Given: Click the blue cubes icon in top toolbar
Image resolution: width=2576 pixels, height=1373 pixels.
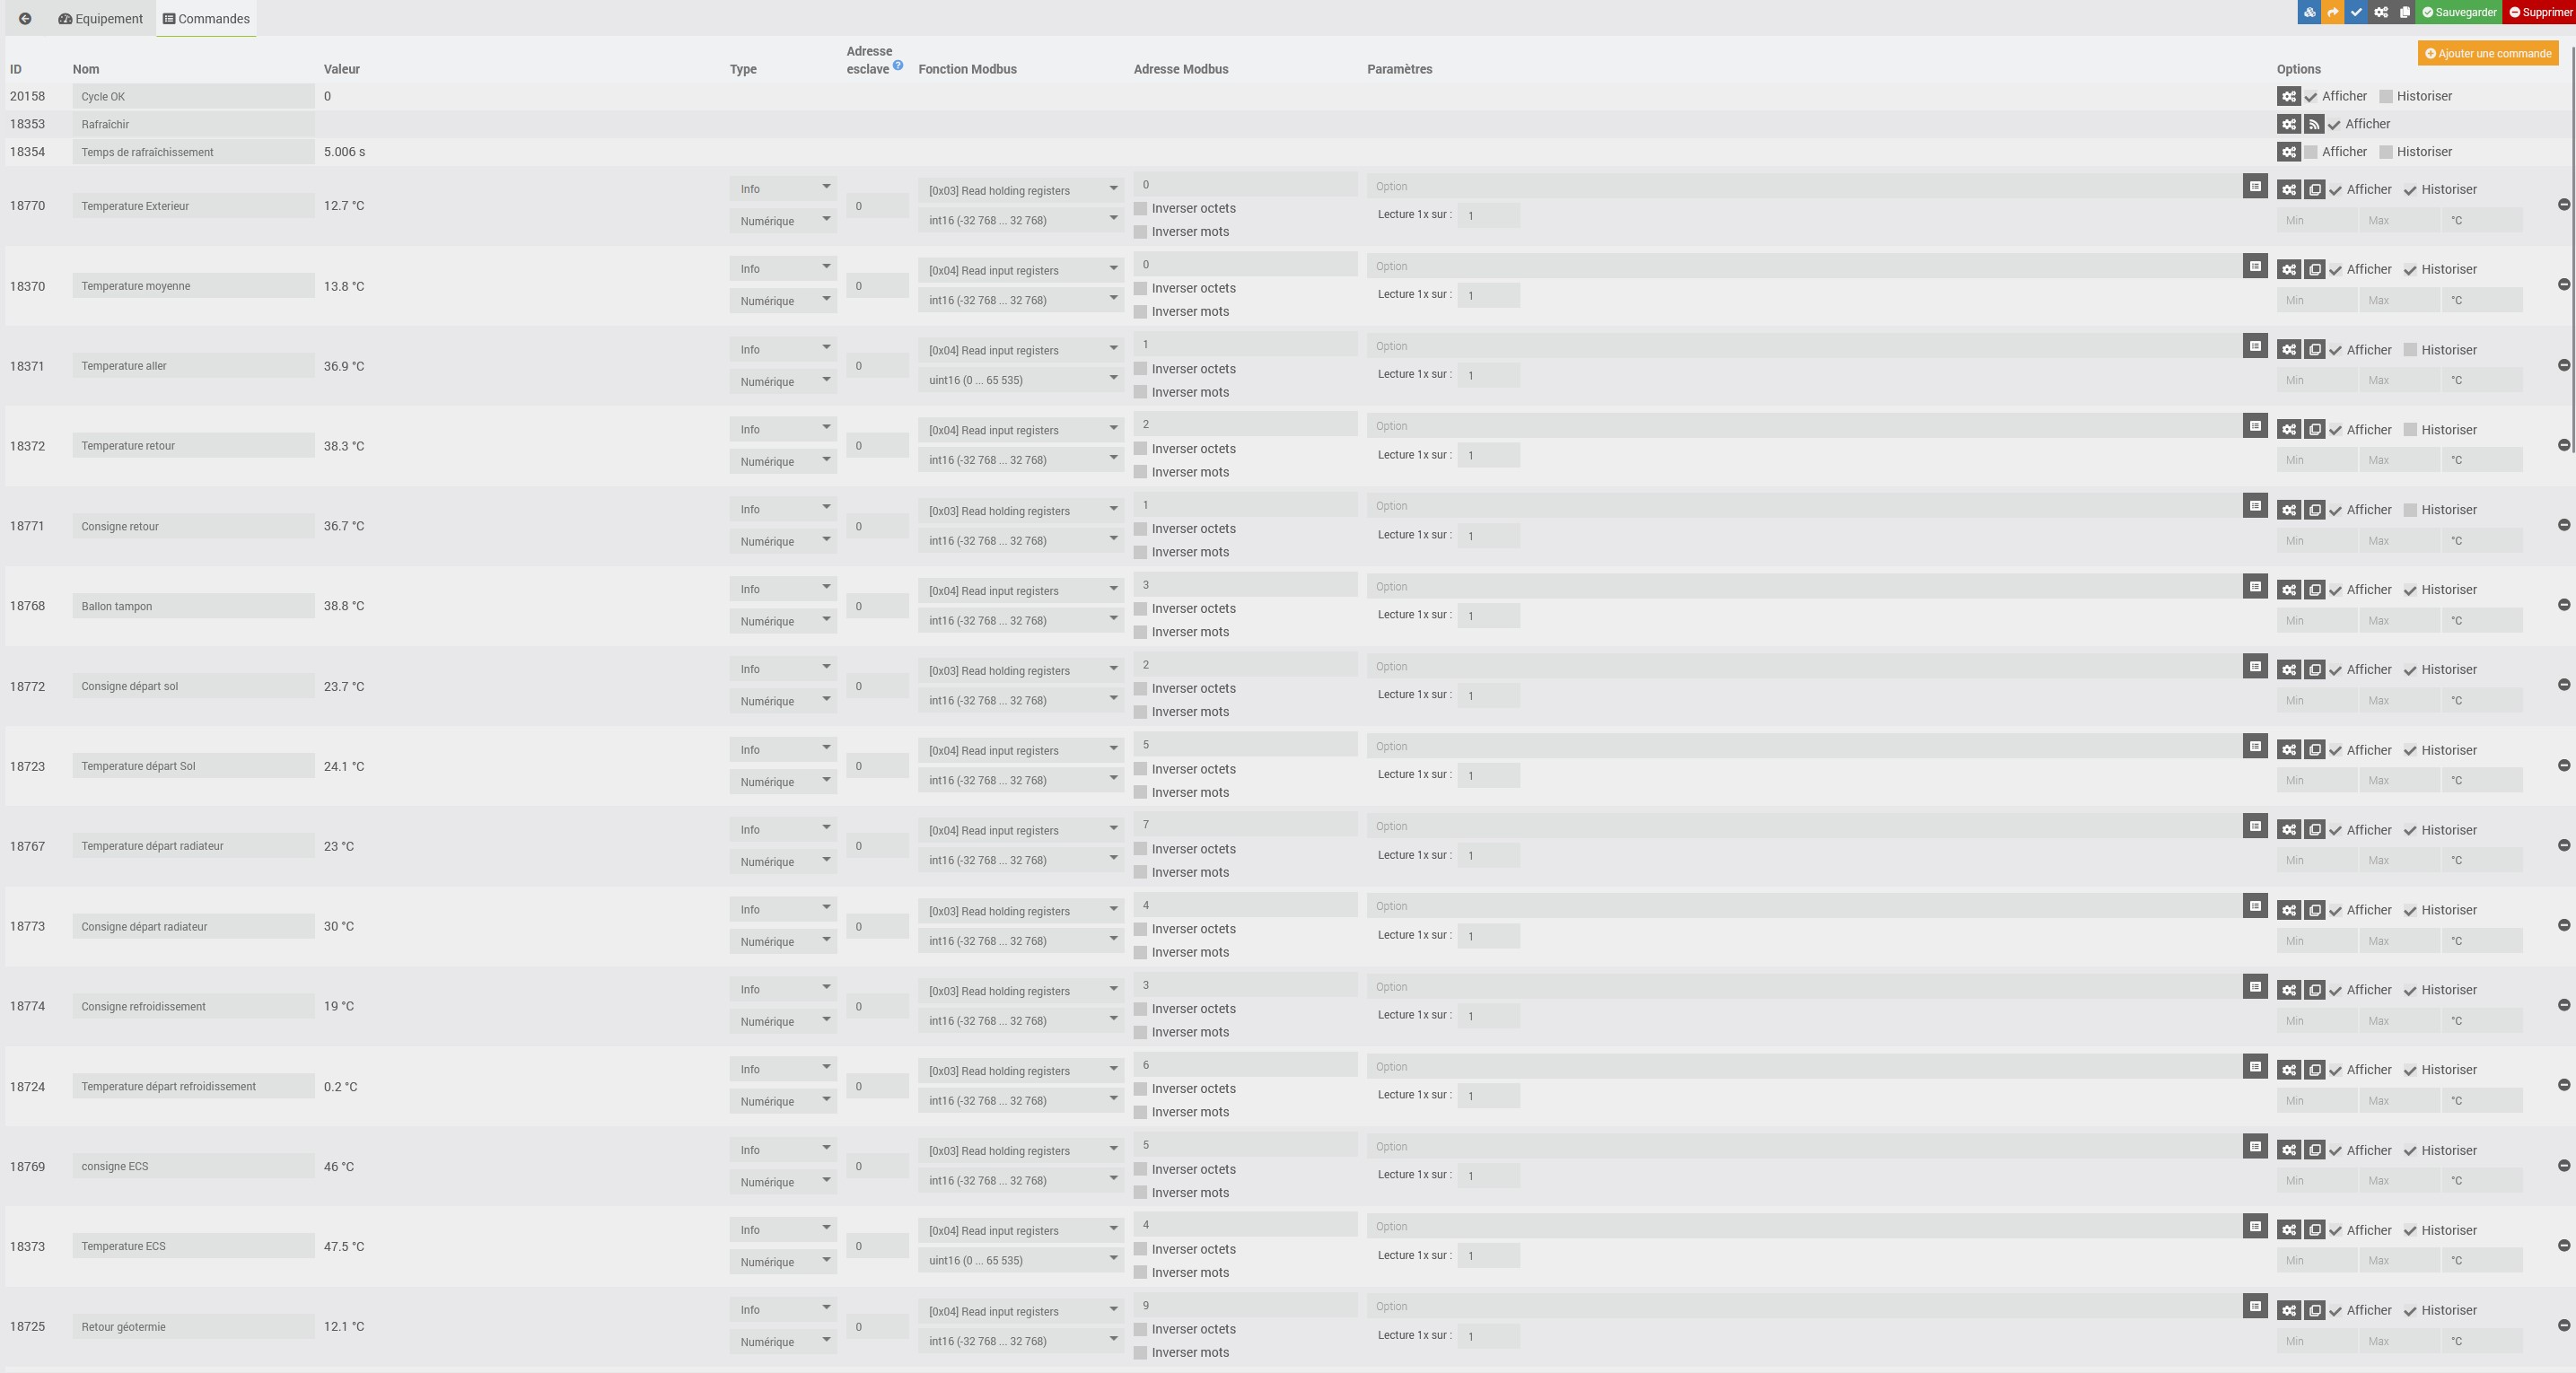Looking at the screenshot, I should tap(2309, 12).
